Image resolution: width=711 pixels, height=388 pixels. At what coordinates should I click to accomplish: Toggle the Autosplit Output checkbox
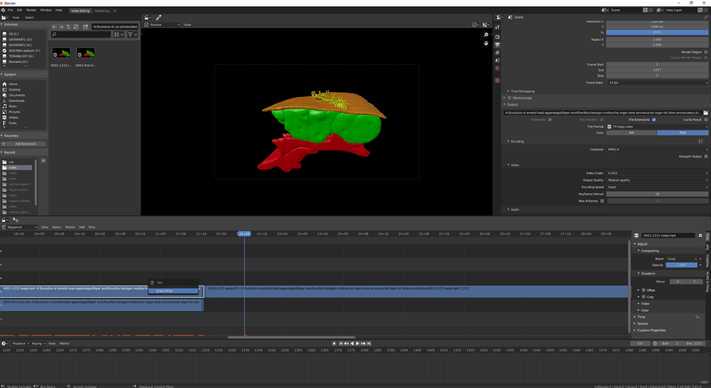[x=706, y=156]
